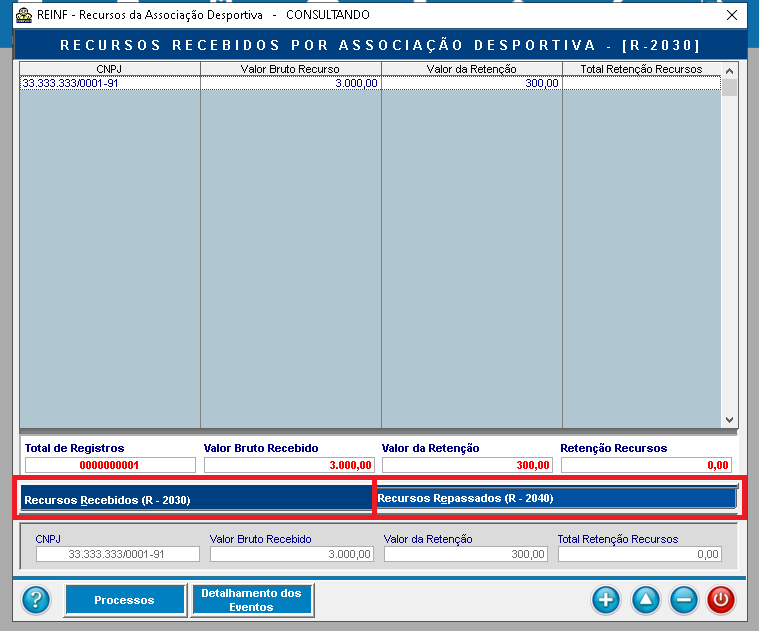Click the up-arrow triangle round icon
Viewport: 759px width, 631px height.
point(646,600)
